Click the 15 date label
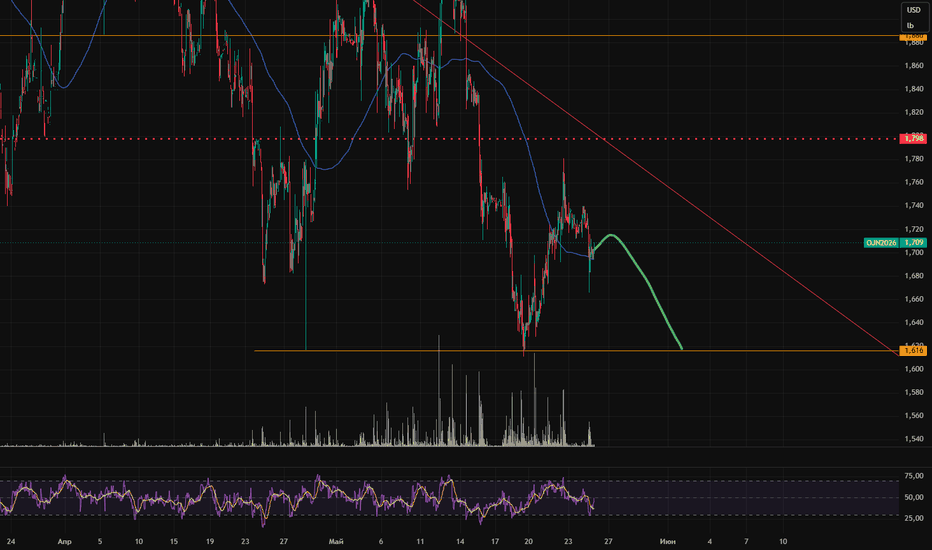Screen dimensions: 932x550 [174, 542]
